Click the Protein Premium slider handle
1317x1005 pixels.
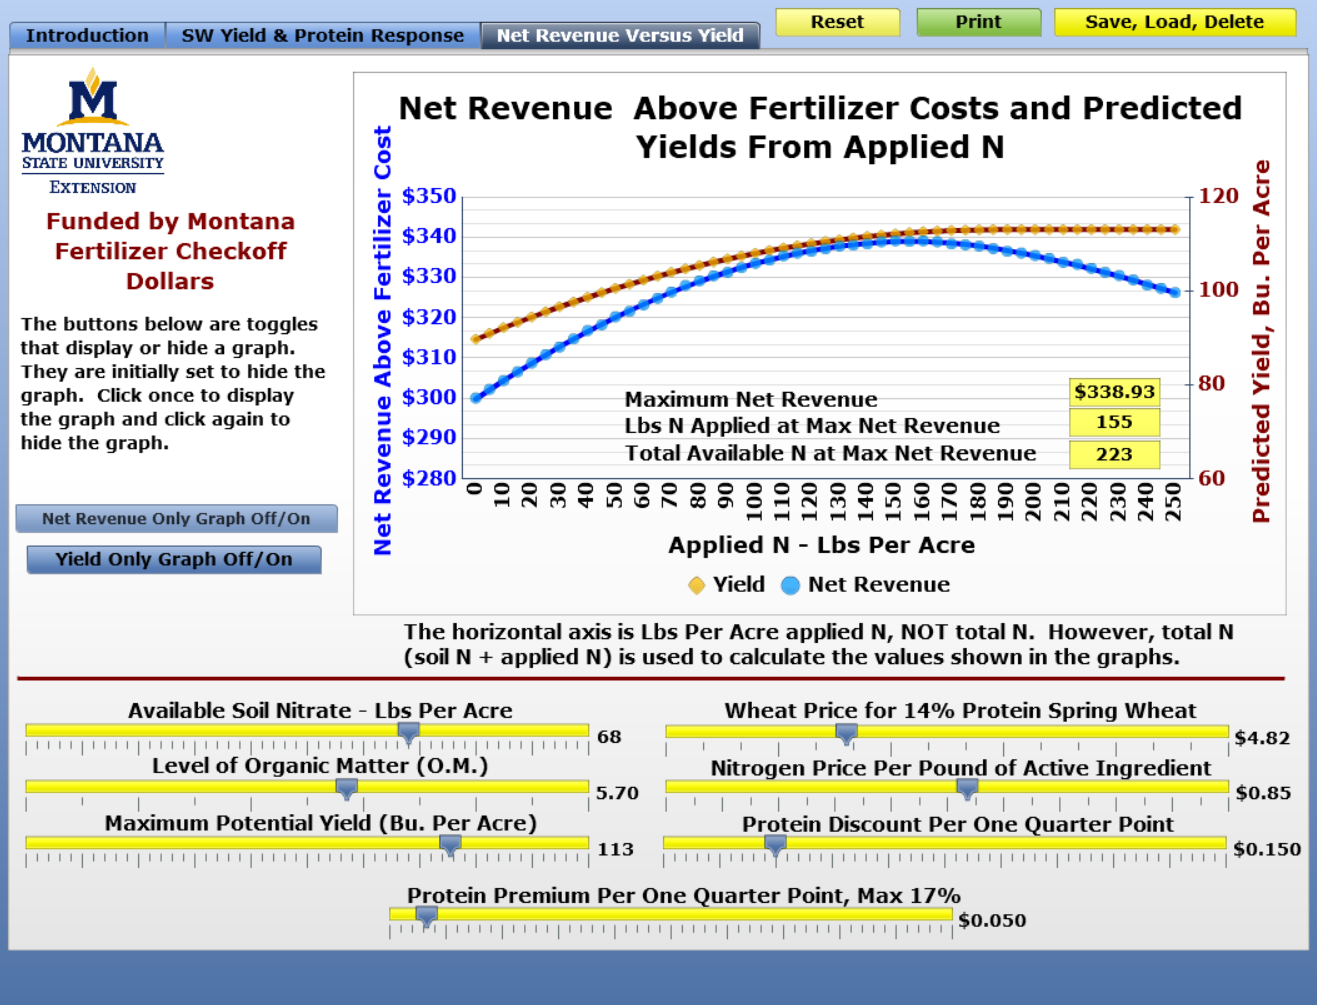coord(426,916)
